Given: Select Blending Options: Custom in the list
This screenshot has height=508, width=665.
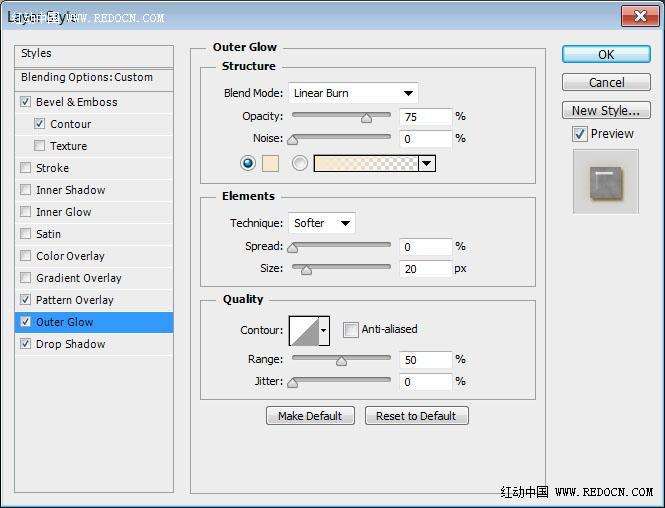Looking at the screenshot, I should pos(87,77).
